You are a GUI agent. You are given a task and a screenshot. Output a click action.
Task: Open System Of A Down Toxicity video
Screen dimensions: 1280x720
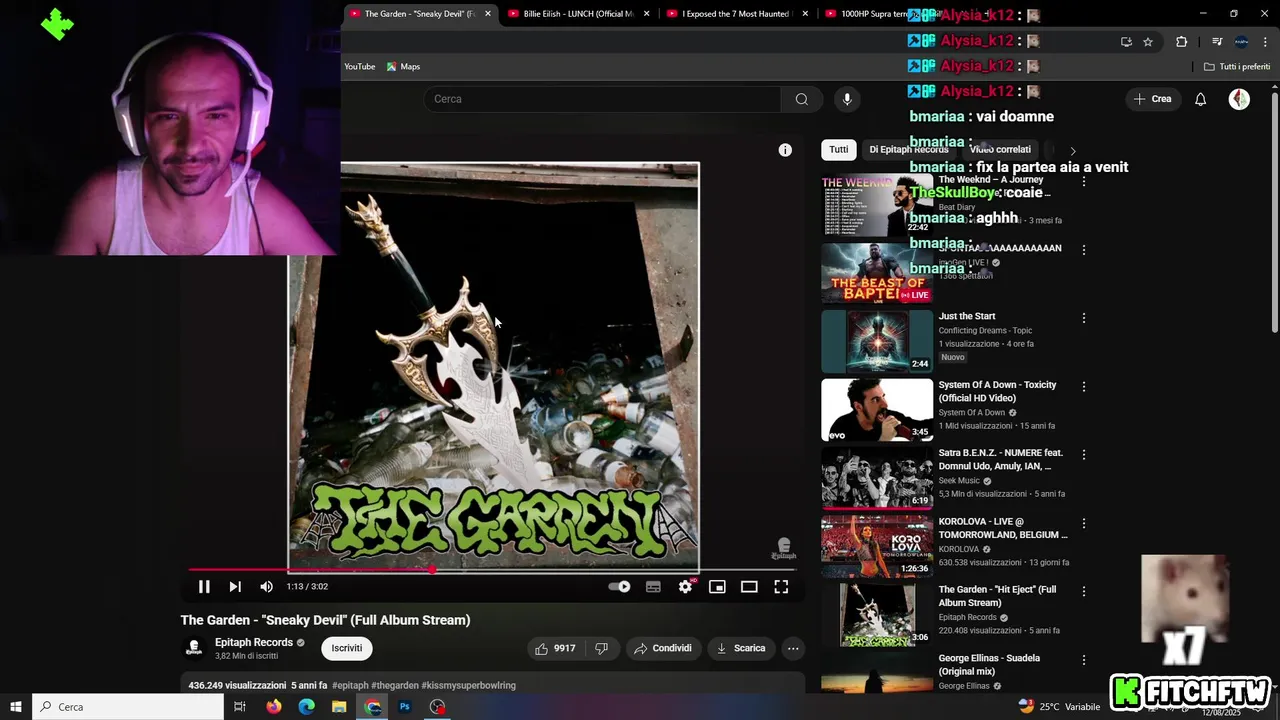point(997,391)
